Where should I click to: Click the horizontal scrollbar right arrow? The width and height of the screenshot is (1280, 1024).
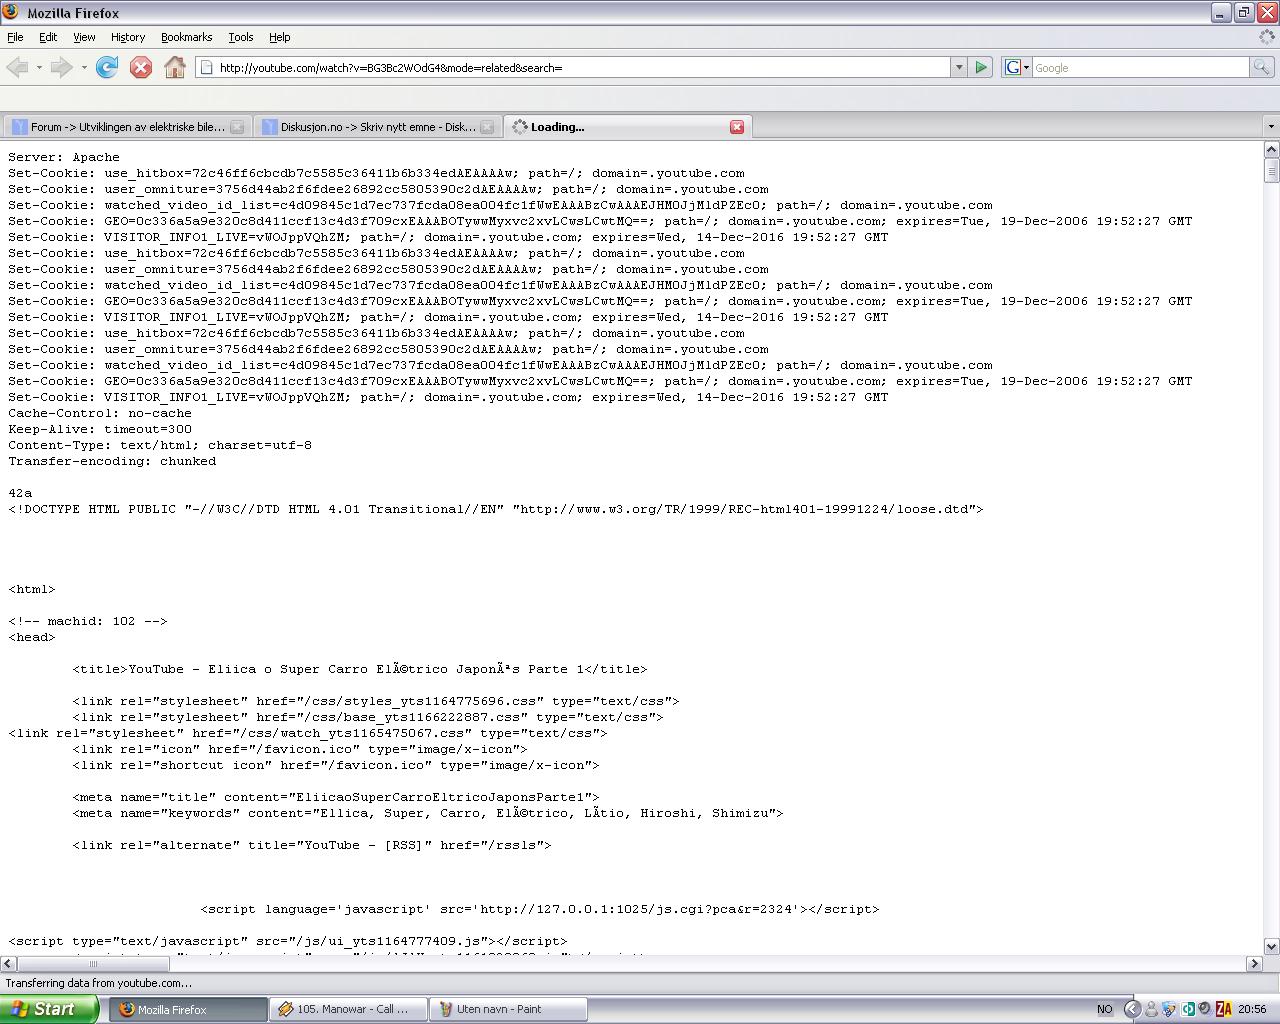point(1254,963)
